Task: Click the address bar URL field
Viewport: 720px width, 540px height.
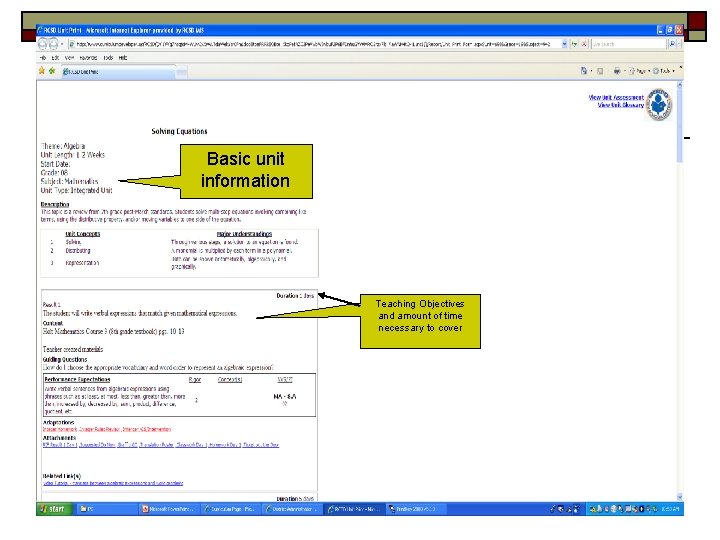Action: click(x=315, y=44)
